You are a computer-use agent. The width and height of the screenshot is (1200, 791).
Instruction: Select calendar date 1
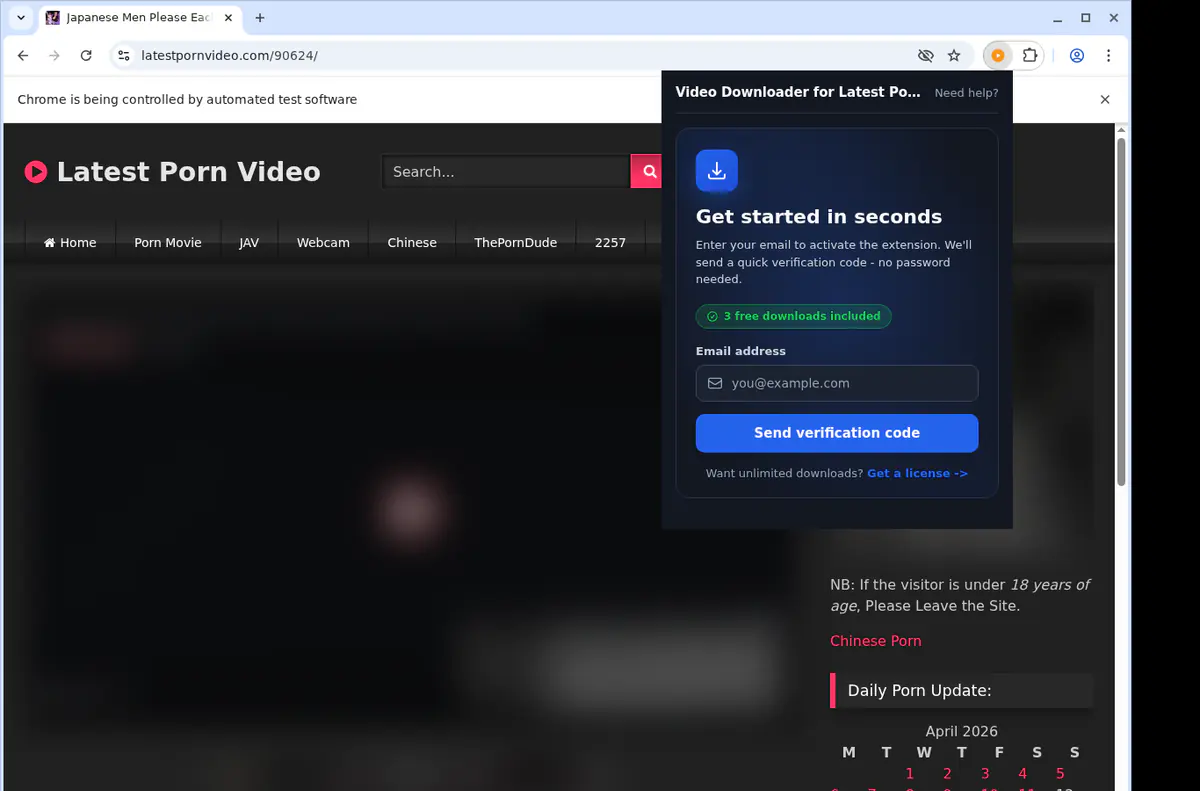click(x=910, y=773)
